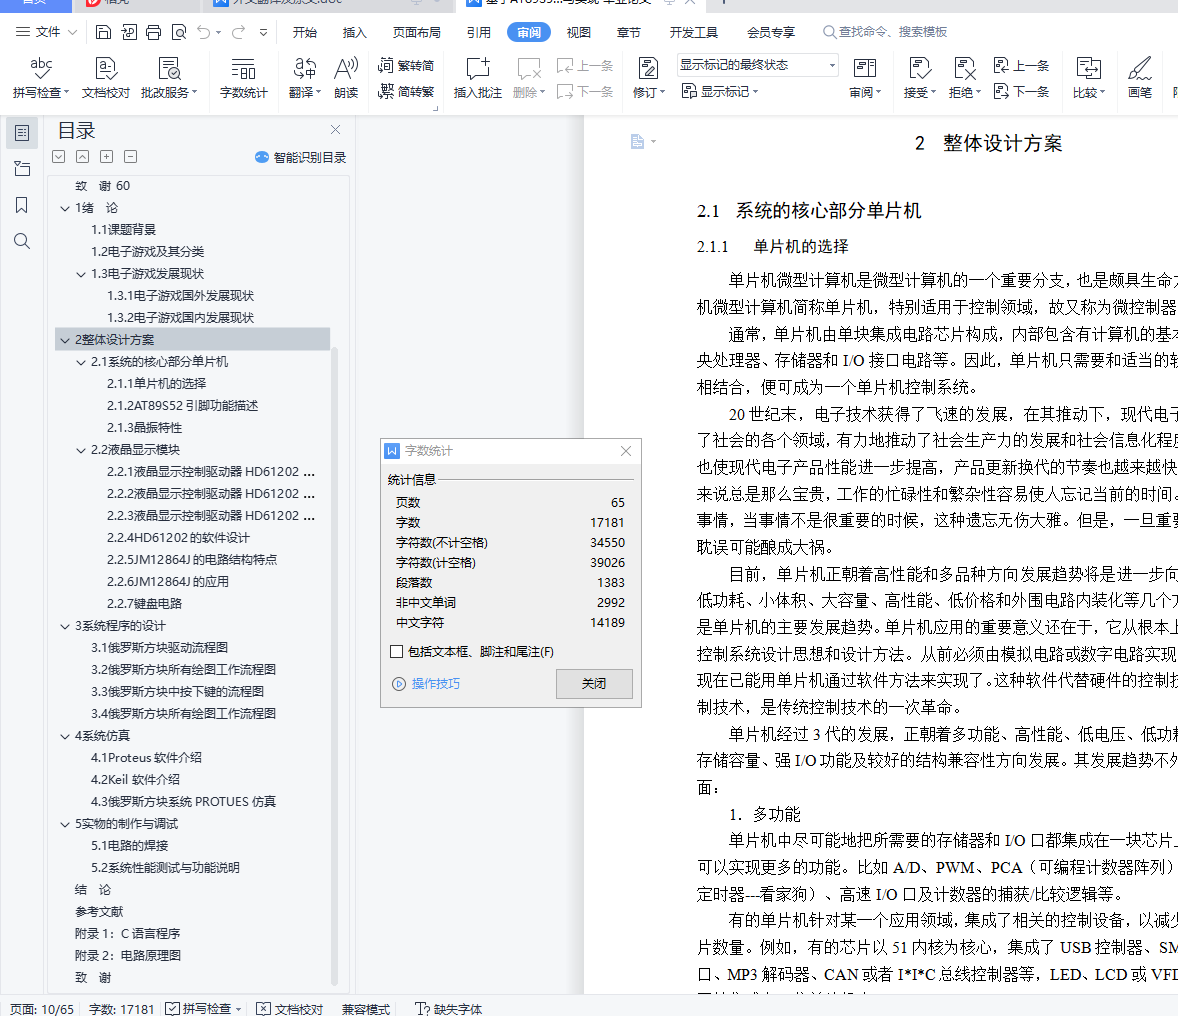Click the redo arrow icon
This screenshot has height=1016, width=1178.
[x=239, y=32]
